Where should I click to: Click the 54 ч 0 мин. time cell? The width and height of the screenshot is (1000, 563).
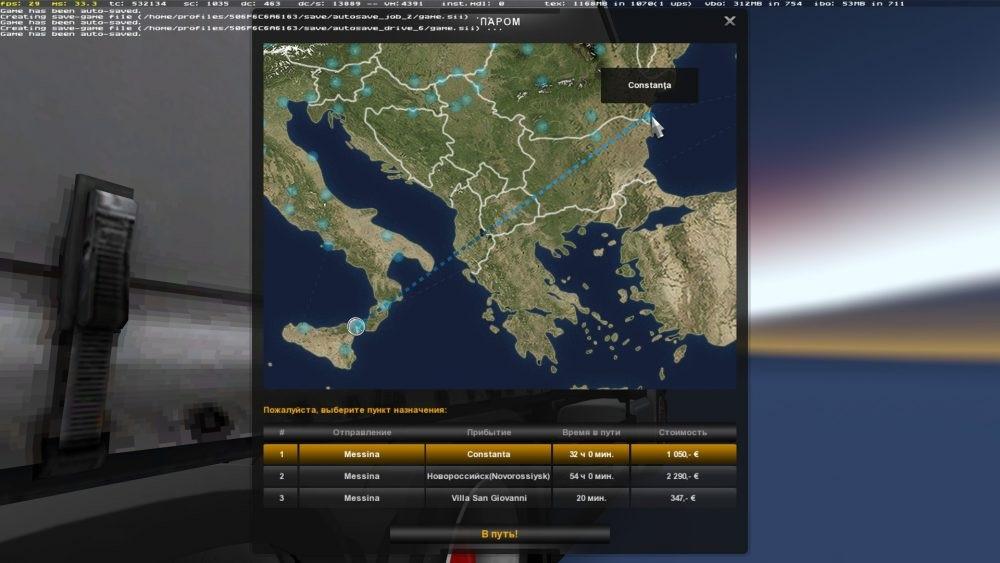click(590, 476)
